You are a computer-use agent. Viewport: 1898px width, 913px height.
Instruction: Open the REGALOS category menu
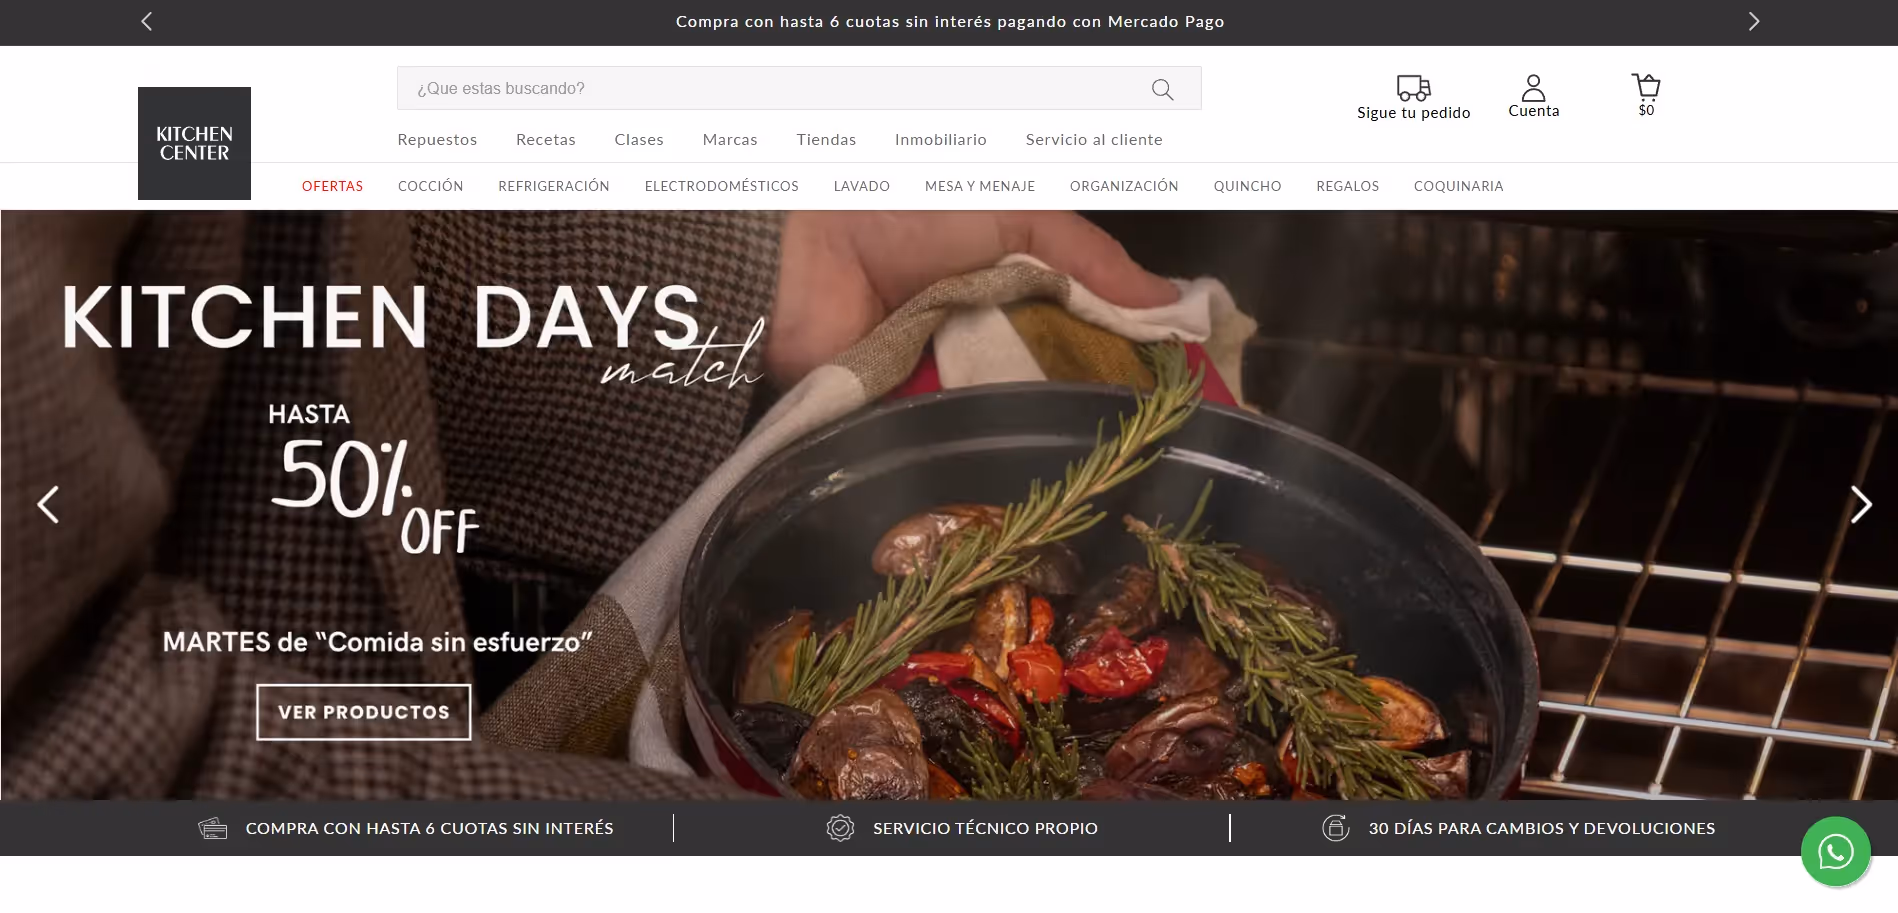1347,186
